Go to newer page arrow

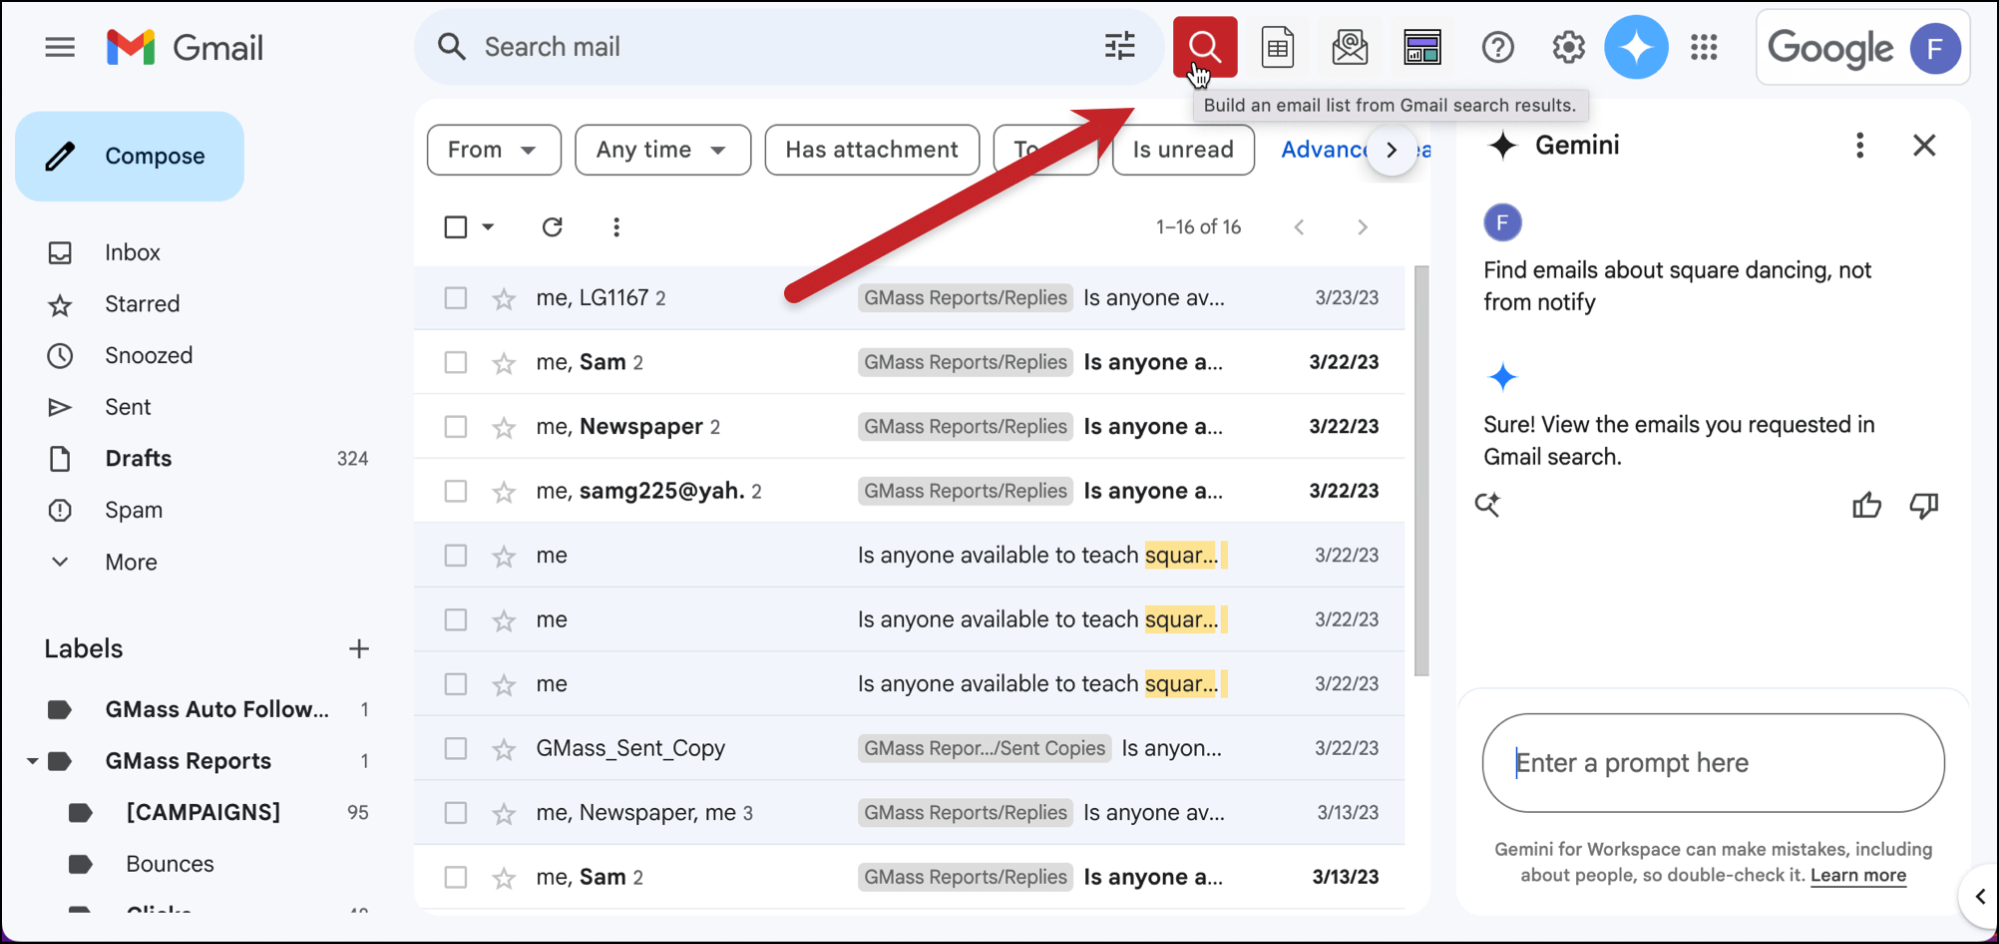click(x=1299, y=227)
